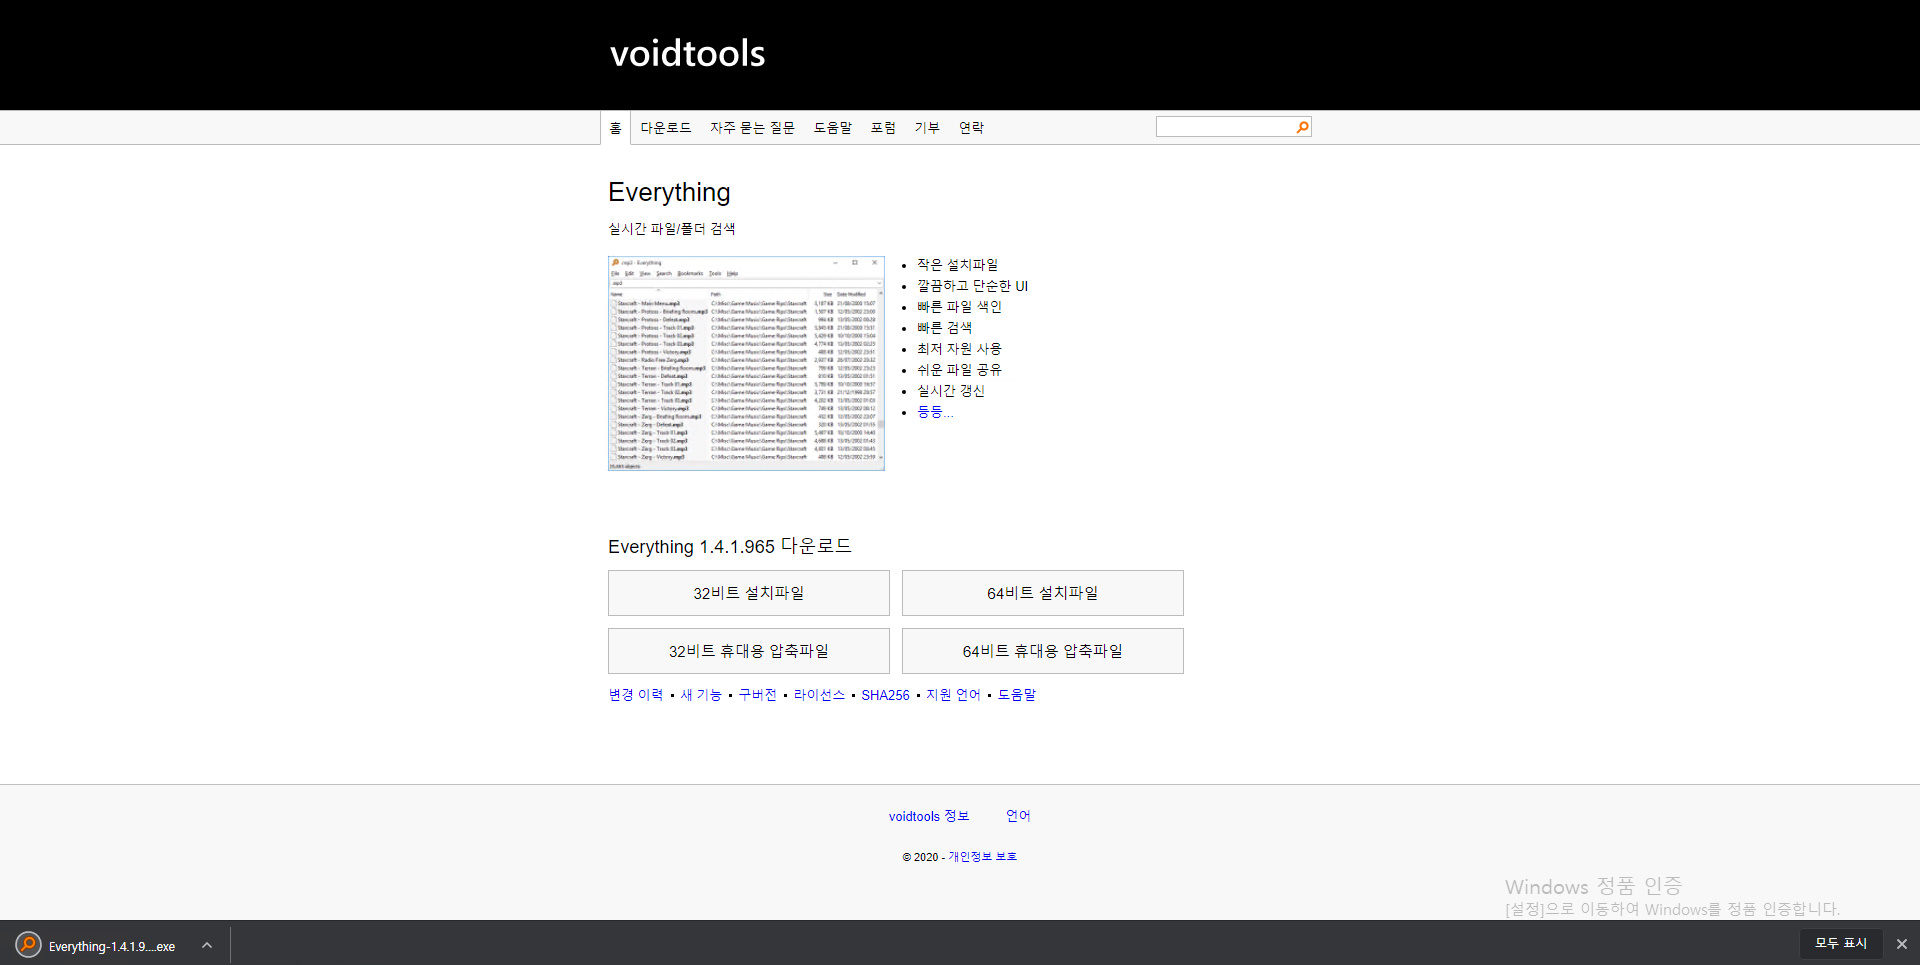
Task: Expand the download item options chevron
Action: 206,945
